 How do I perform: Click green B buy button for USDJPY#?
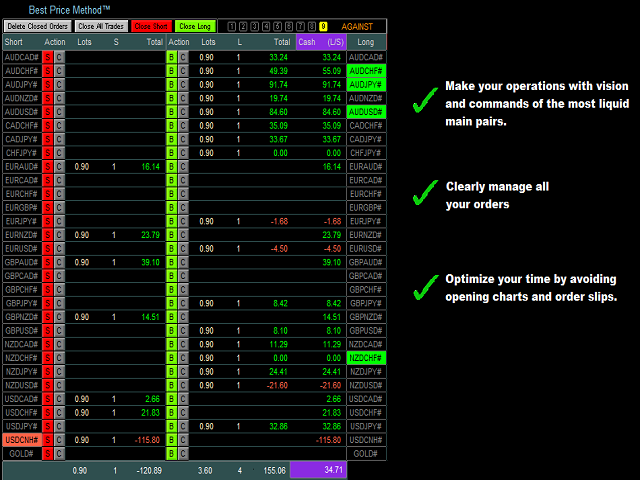coord(171,426)
